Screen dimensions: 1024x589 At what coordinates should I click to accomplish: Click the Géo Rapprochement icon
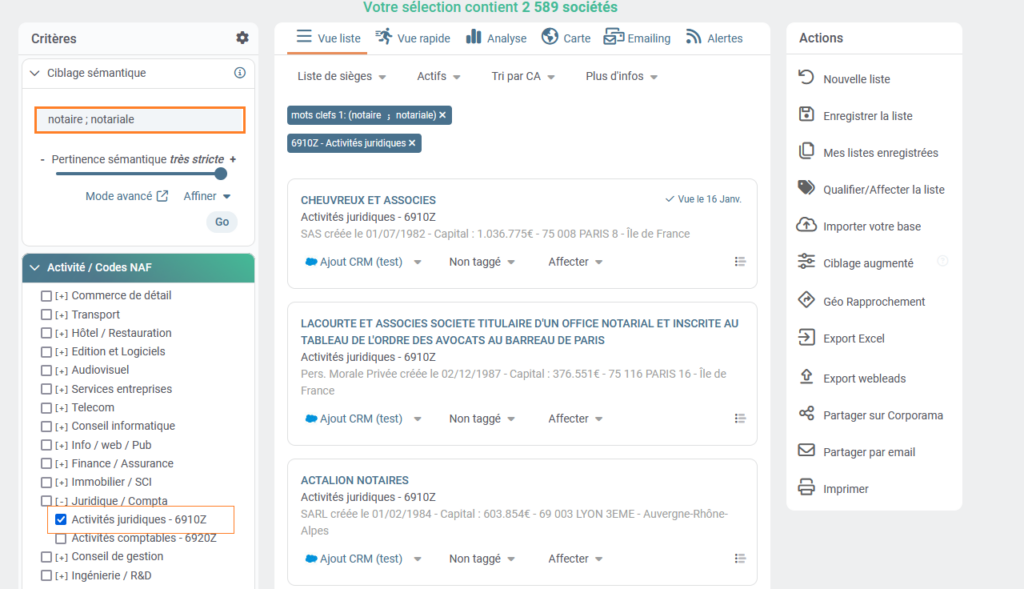coord(806,301)
